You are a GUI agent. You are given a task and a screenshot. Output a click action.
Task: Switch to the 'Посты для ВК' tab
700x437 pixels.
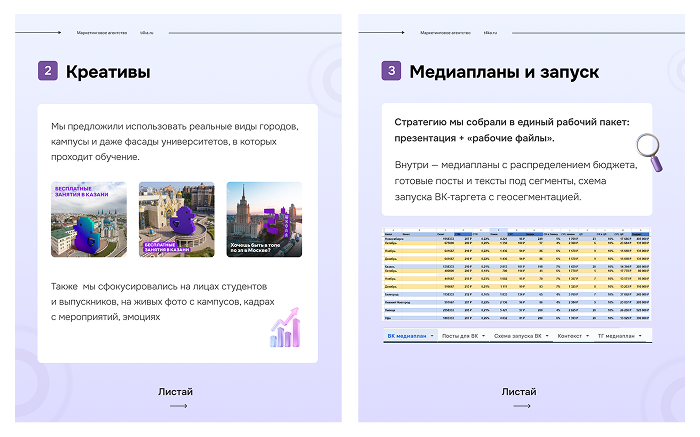point(461,337)
